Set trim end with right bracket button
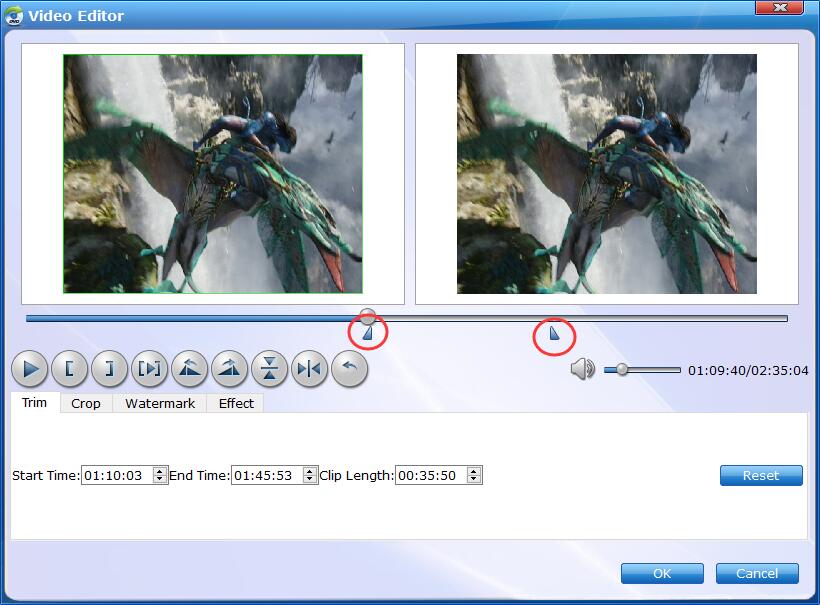 [109, 370]
